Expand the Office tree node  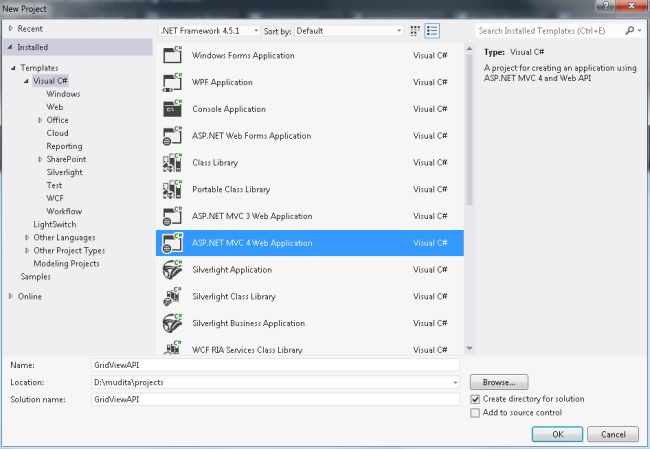click(40, 120)
